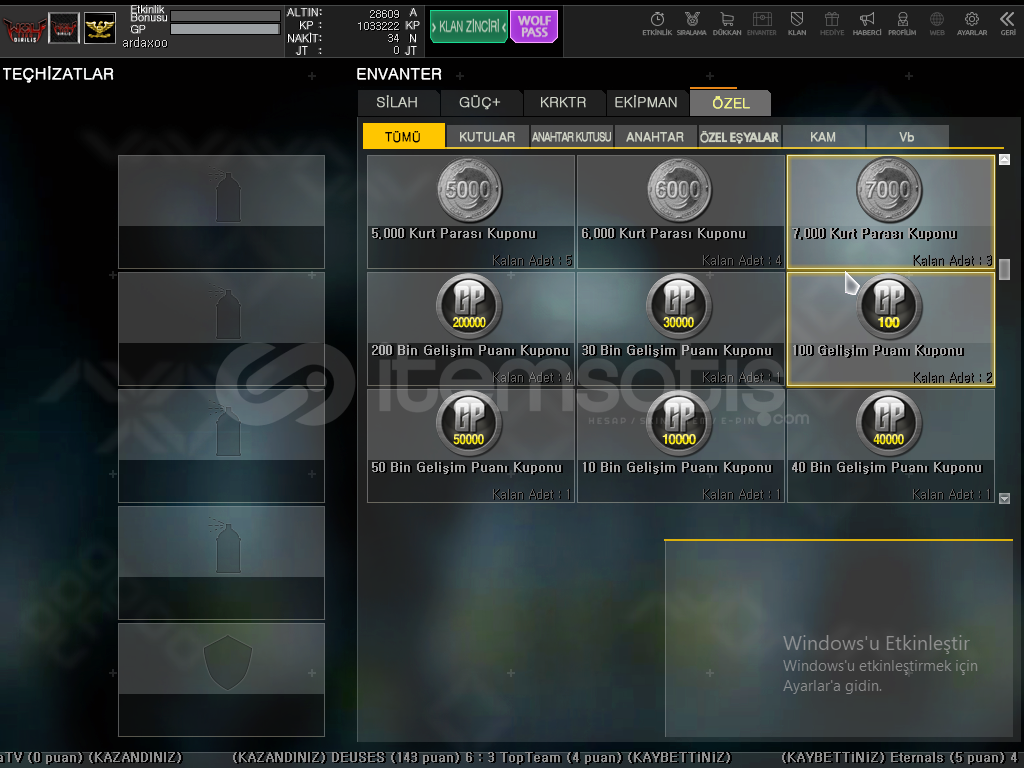Viewport: 1024px width, 768px height.
Task: Click the 40 Bin Gelişim Puanı Kuponu label
Action: coord(887,468)
